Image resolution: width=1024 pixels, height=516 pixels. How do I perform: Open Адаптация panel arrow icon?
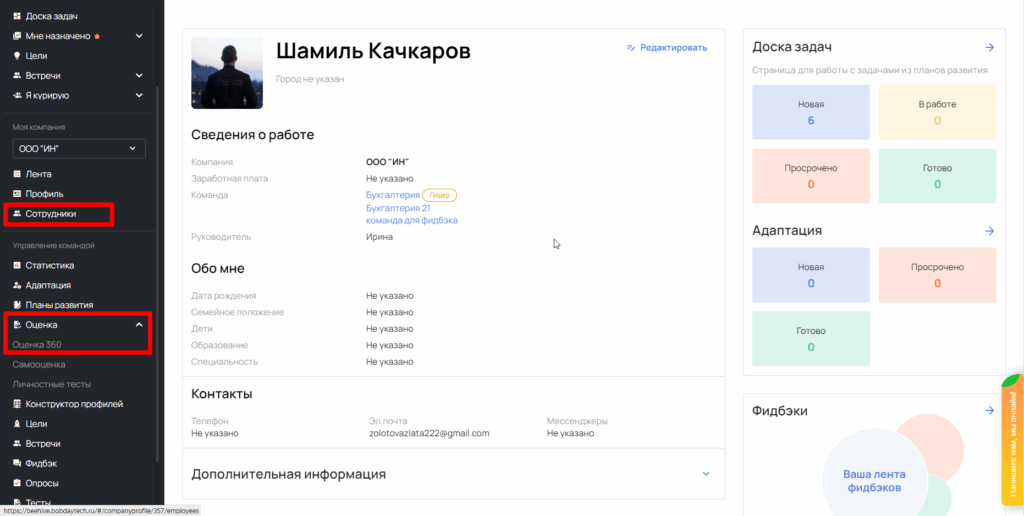[x=989, y=231]
